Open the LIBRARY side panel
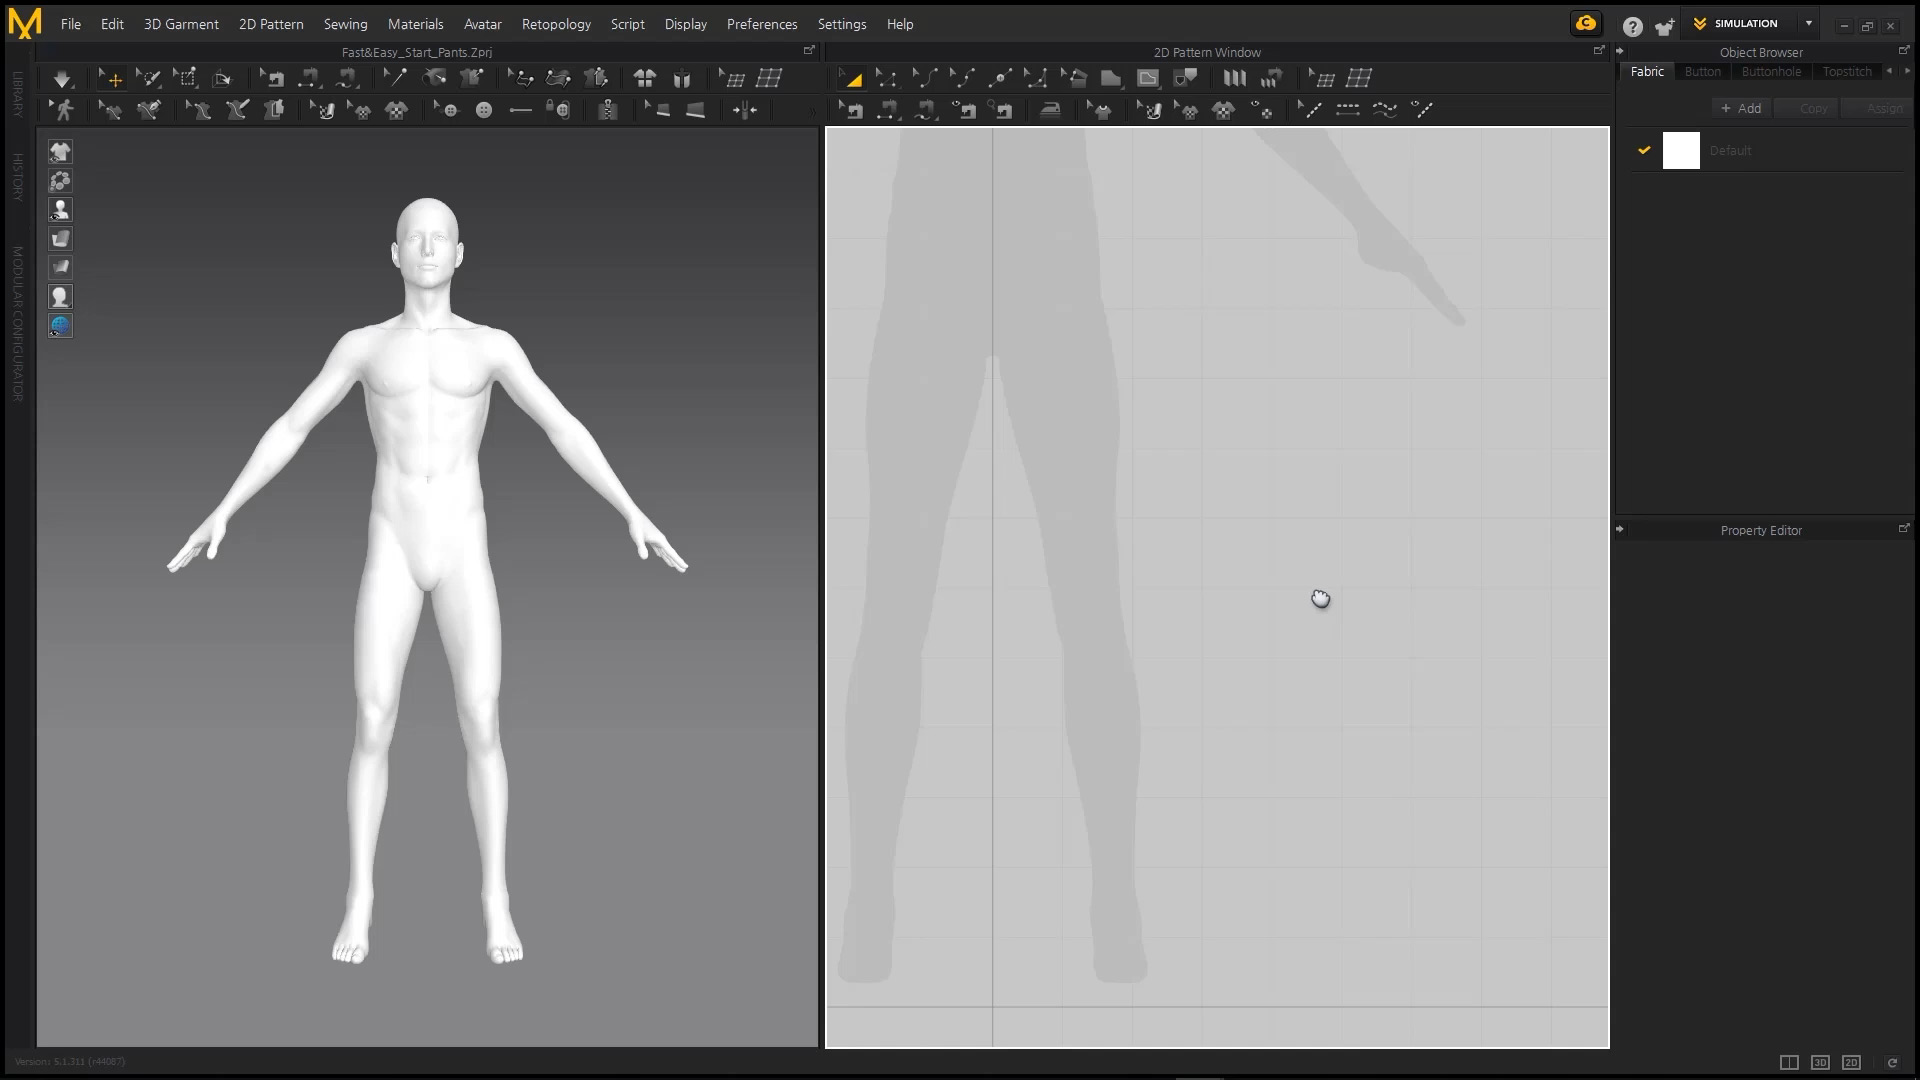Screen dimensions: 1920x1080 tap(17, 94)
